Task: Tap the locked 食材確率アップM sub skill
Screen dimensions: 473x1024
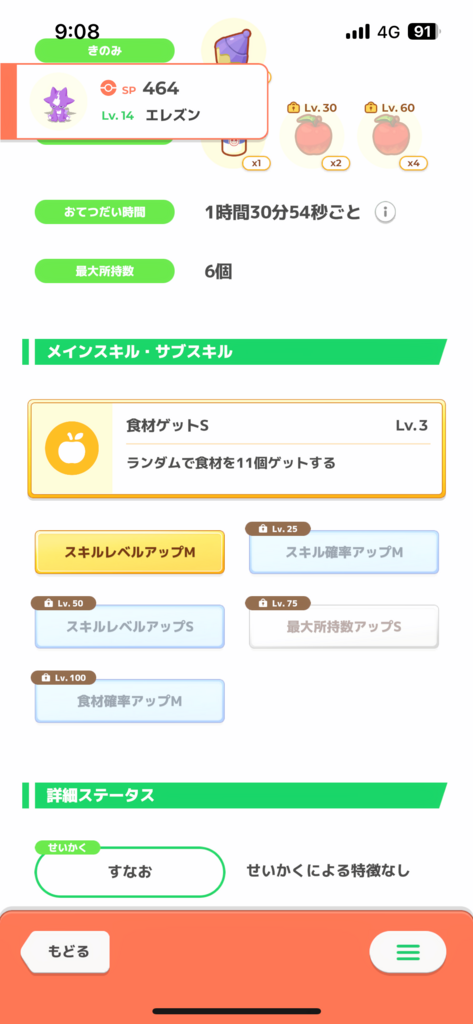Action: 129,701
